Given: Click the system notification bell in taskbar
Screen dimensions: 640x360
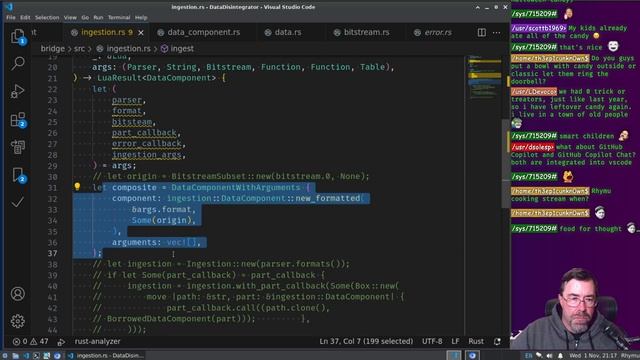Looking at the screenshot, I should point(560,356).
